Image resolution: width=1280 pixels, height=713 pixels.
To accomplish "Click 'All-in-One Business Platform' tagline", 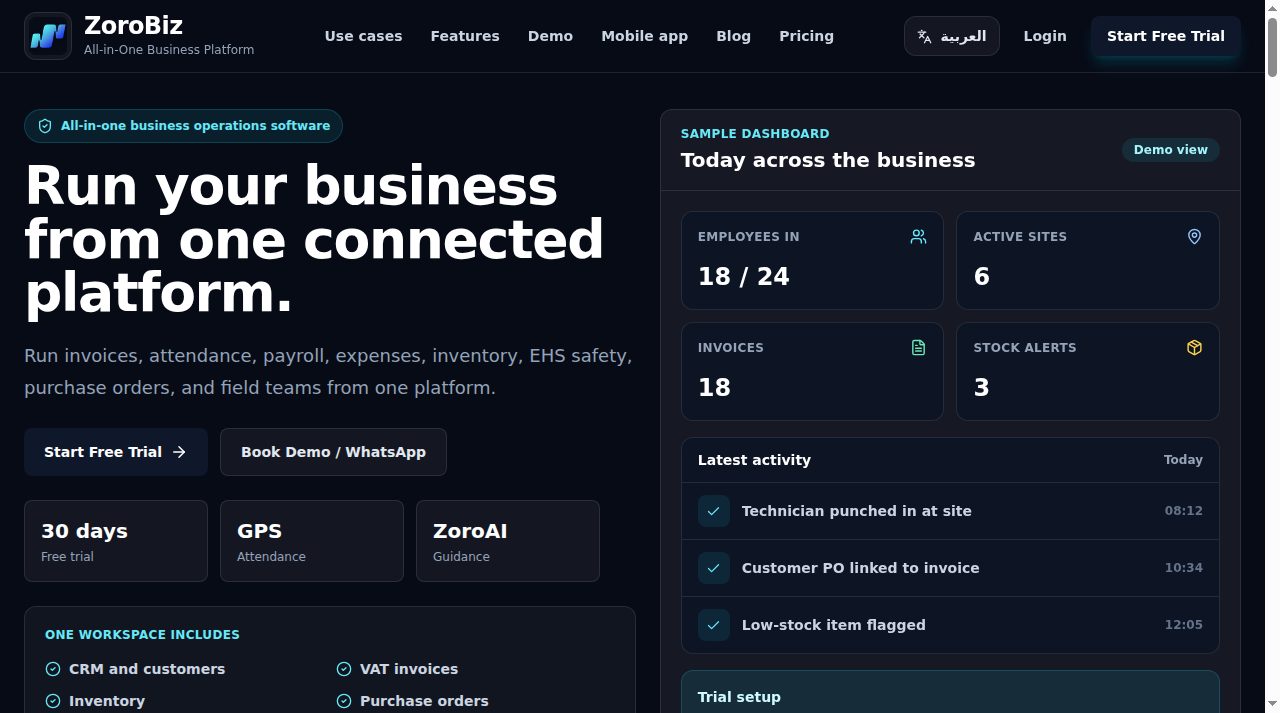I will [169, 50].
